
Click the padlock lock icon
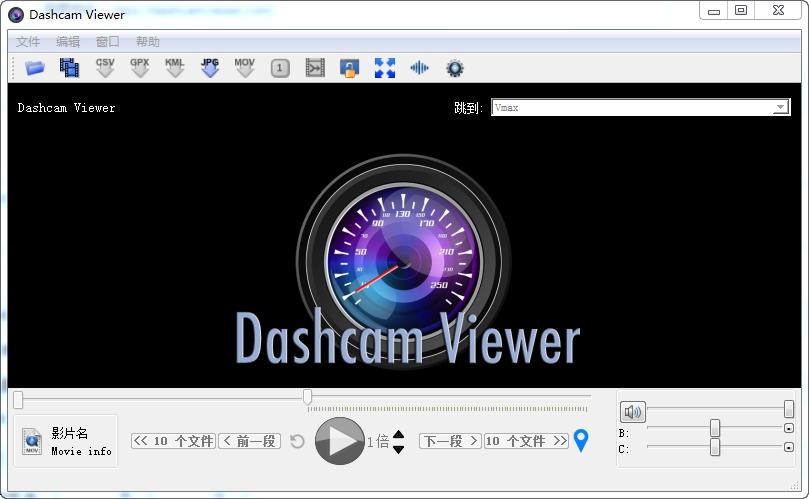[x=349, y=68]
